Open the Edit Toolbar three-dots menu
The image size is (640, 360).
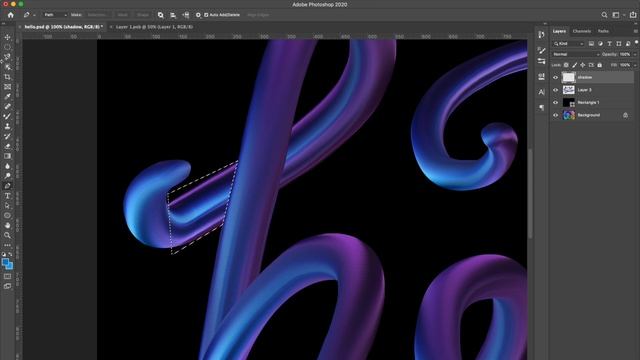(x=7, y=245)
